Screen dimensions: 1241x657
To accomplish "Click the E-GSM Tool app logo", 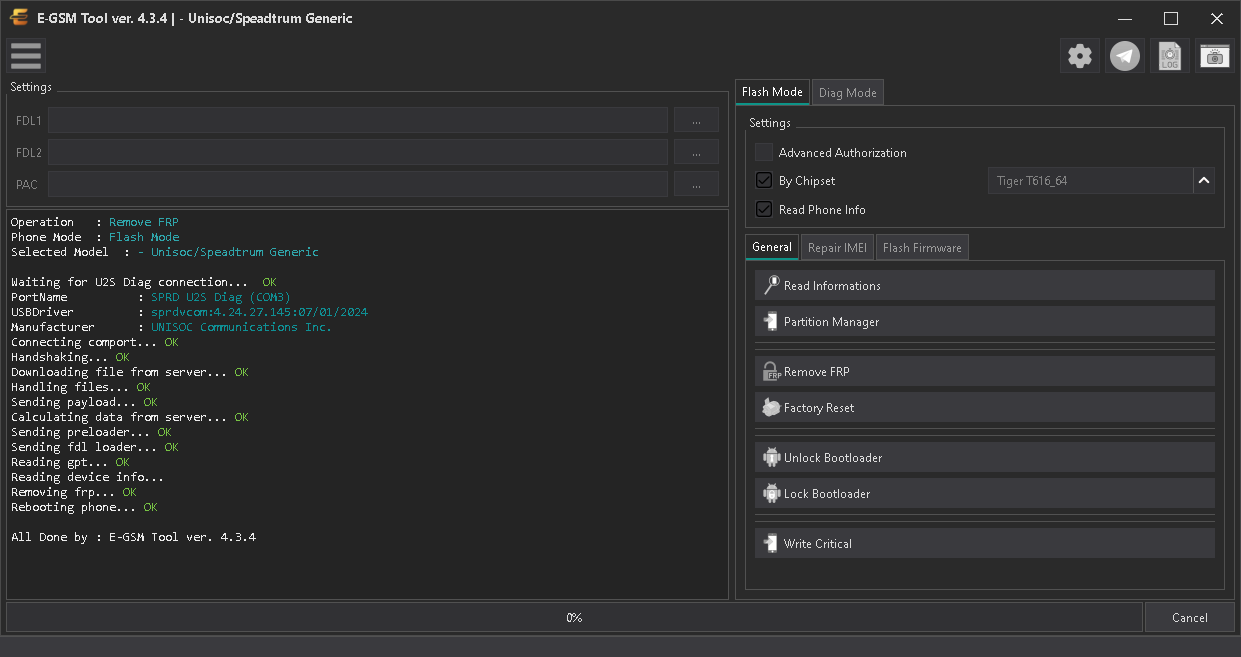I will [x=18, y=18].
